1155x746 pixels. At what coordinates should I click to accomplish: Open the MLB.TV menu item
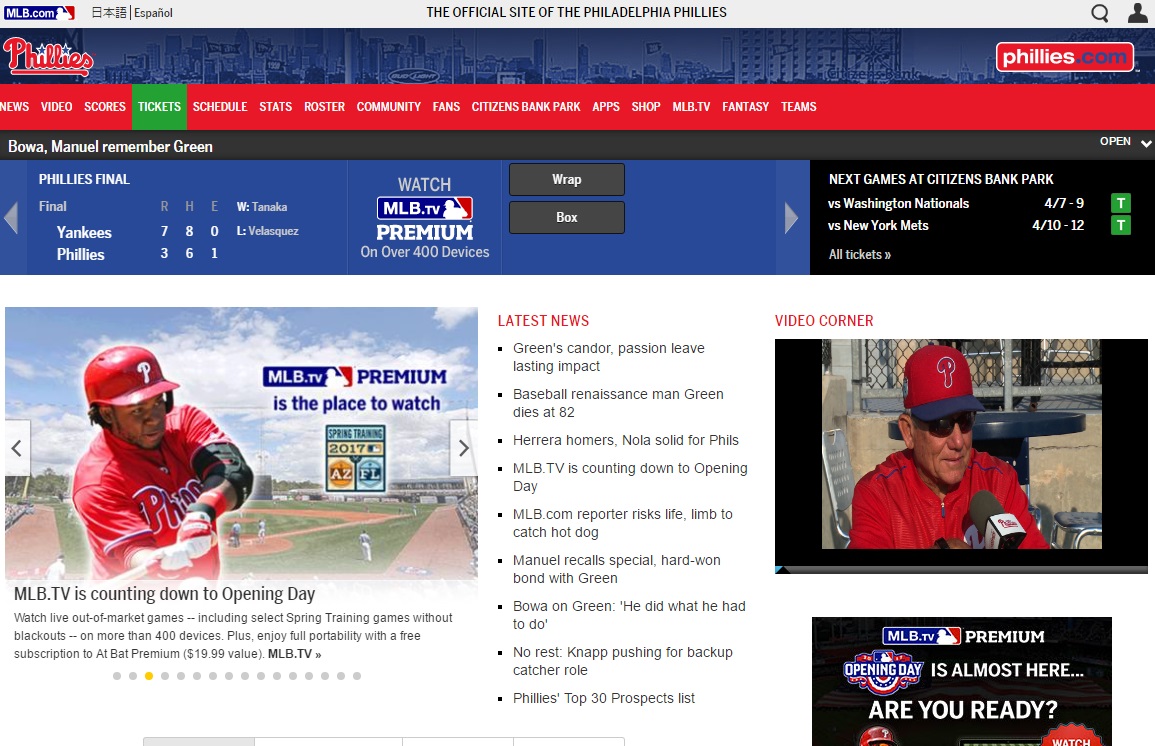tap(691, 107)
